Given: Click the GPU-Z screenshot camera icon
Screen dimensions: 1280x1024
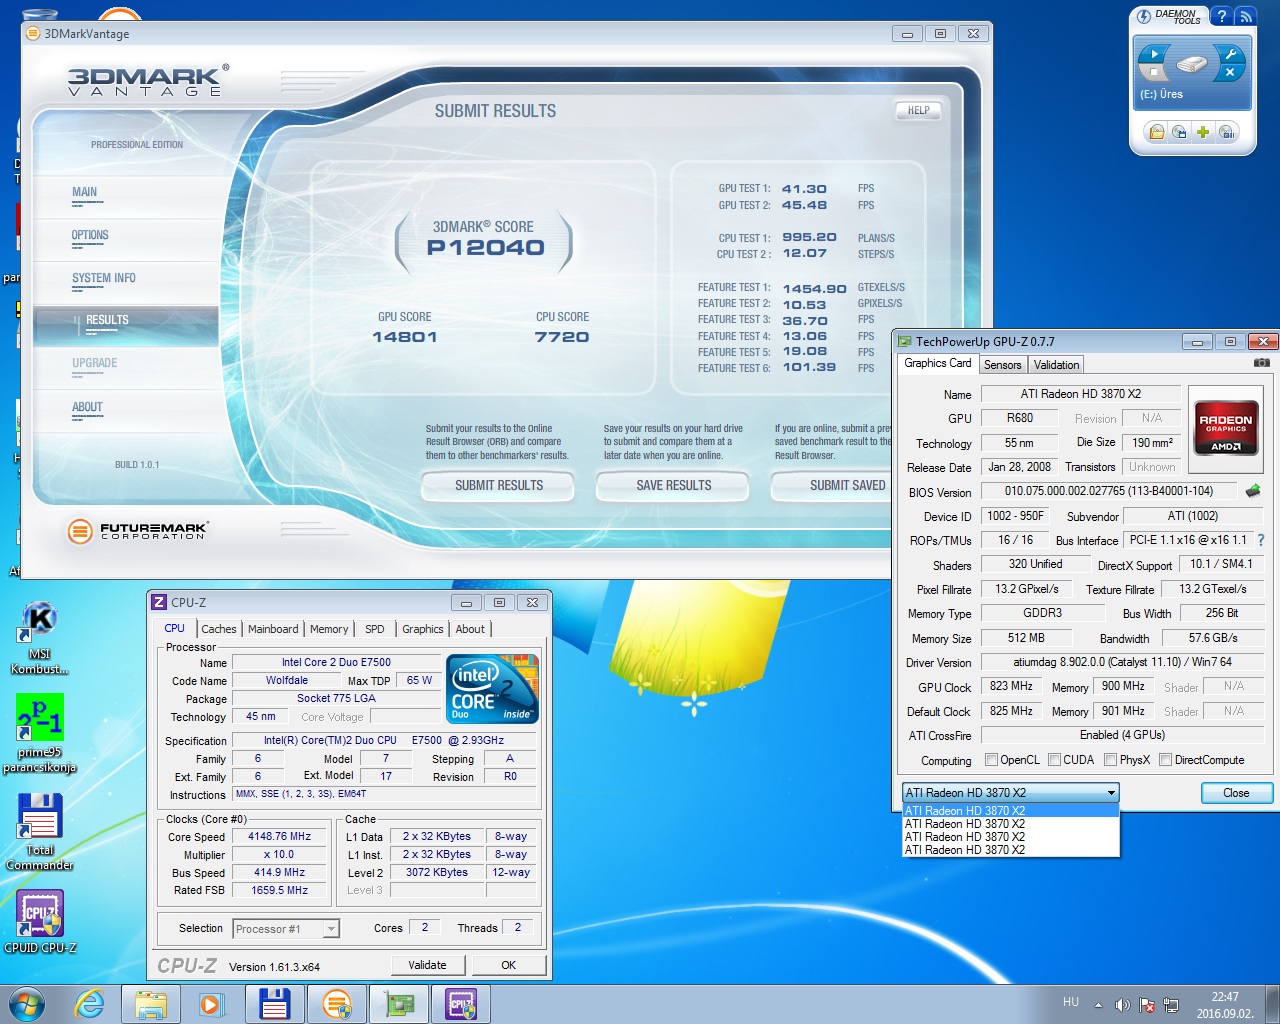Looking at the screenshot, I should point(1262,363).
